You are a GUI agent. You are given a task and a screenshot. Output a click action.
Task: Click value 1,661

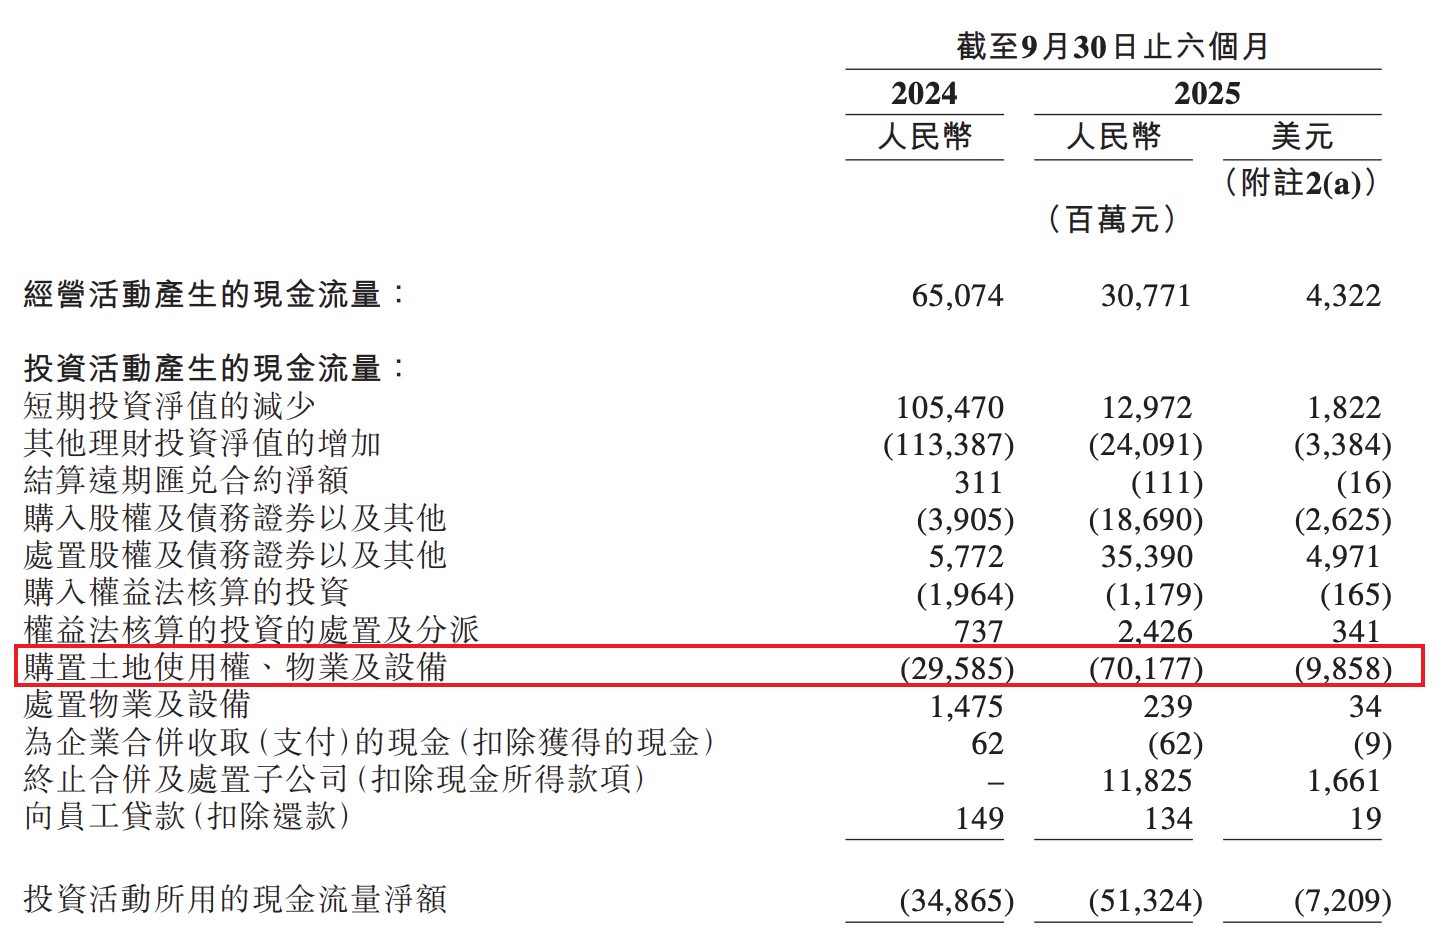pyautogui.click(x=1343, y=781)
